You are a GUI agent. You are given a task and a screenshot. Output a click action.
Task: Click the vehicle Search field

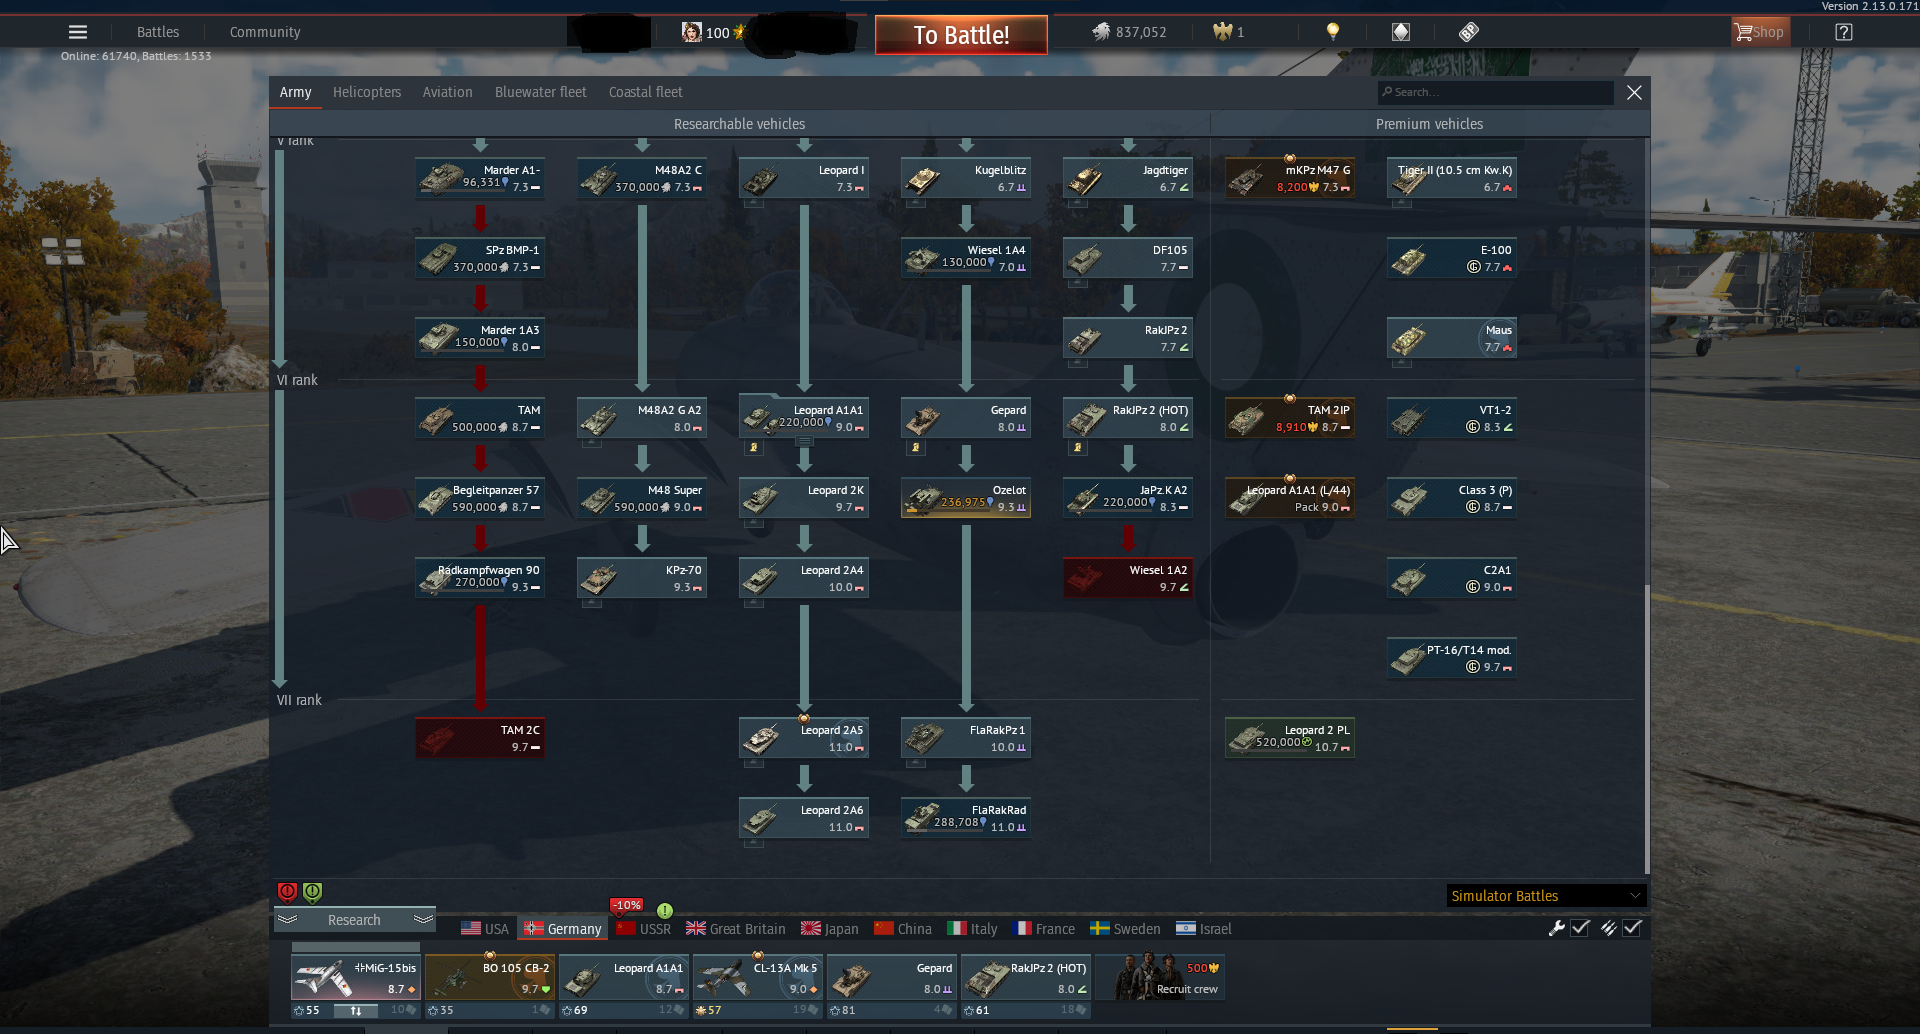[x=1495, y=92]
